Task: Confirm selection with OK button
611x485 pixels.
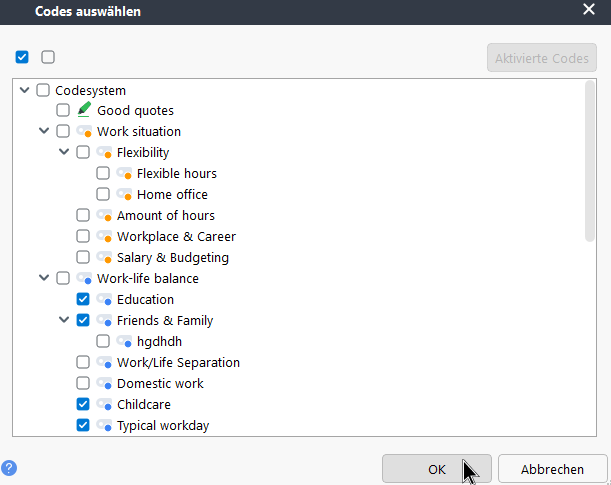Action: point(436,469)
